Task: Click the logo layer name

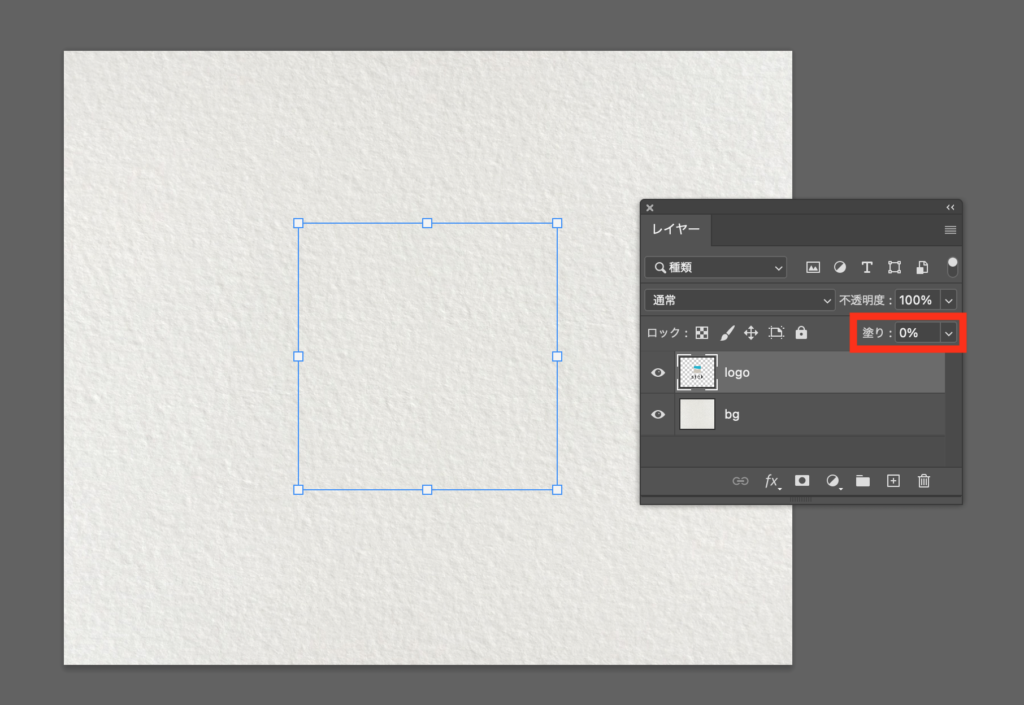Action: pyautogui.click(x=737, y=373)
